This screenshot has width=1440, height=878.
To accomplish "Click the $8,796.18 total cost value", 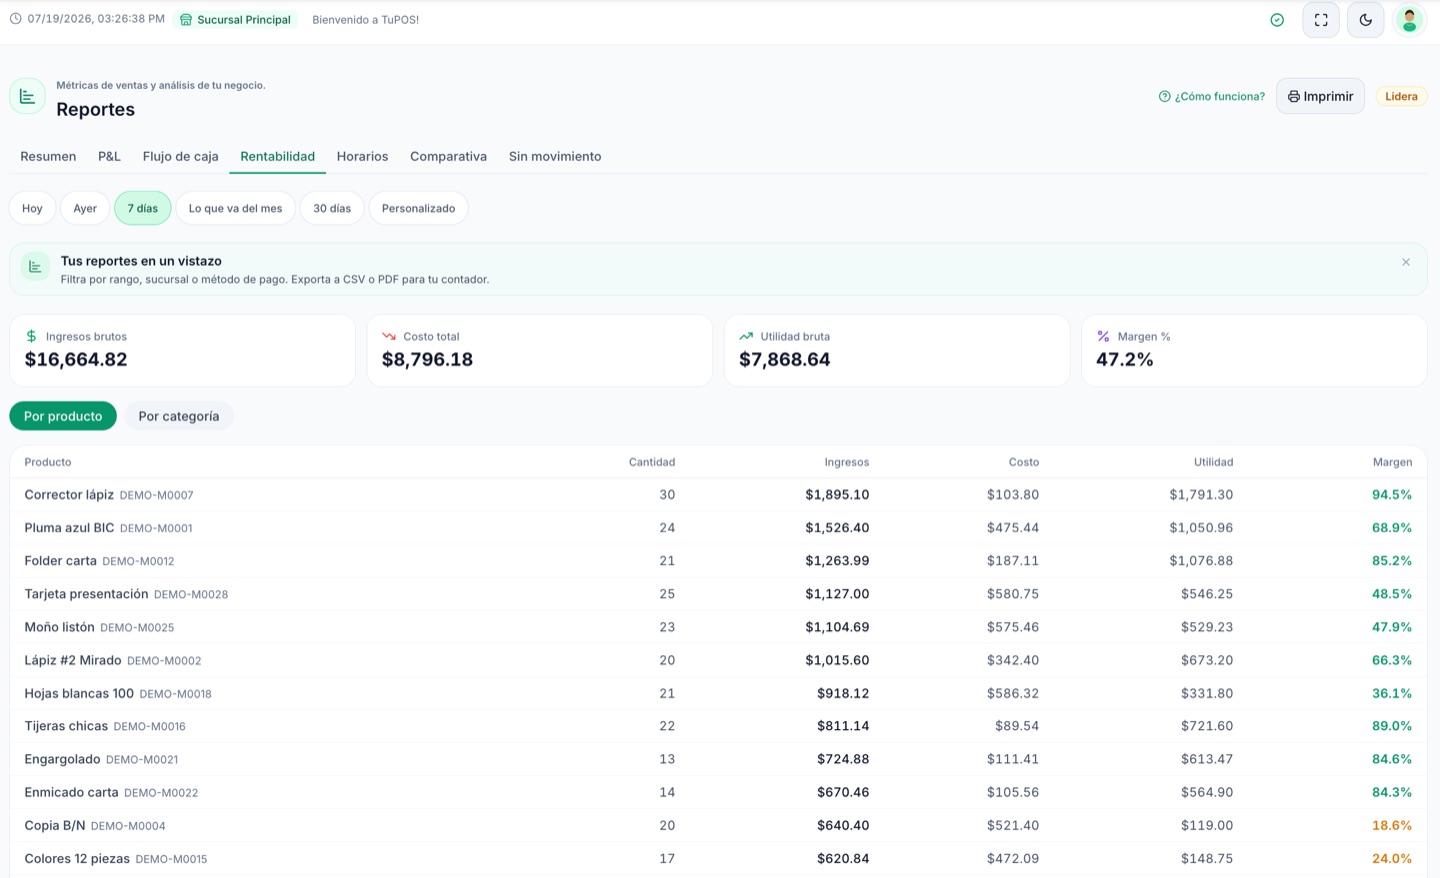I will click(x=427, y=360).
